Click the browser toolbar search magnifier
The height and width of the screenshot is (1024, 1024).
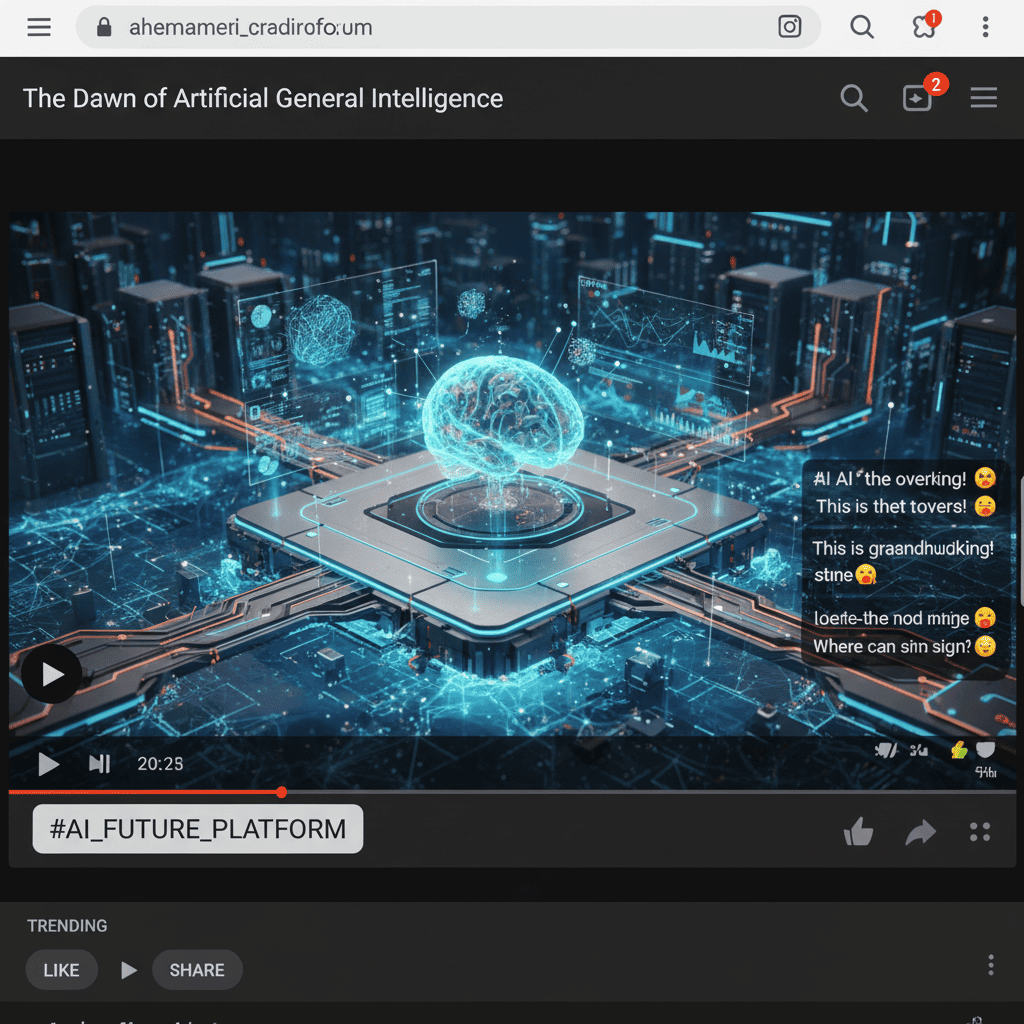point(862,27)
